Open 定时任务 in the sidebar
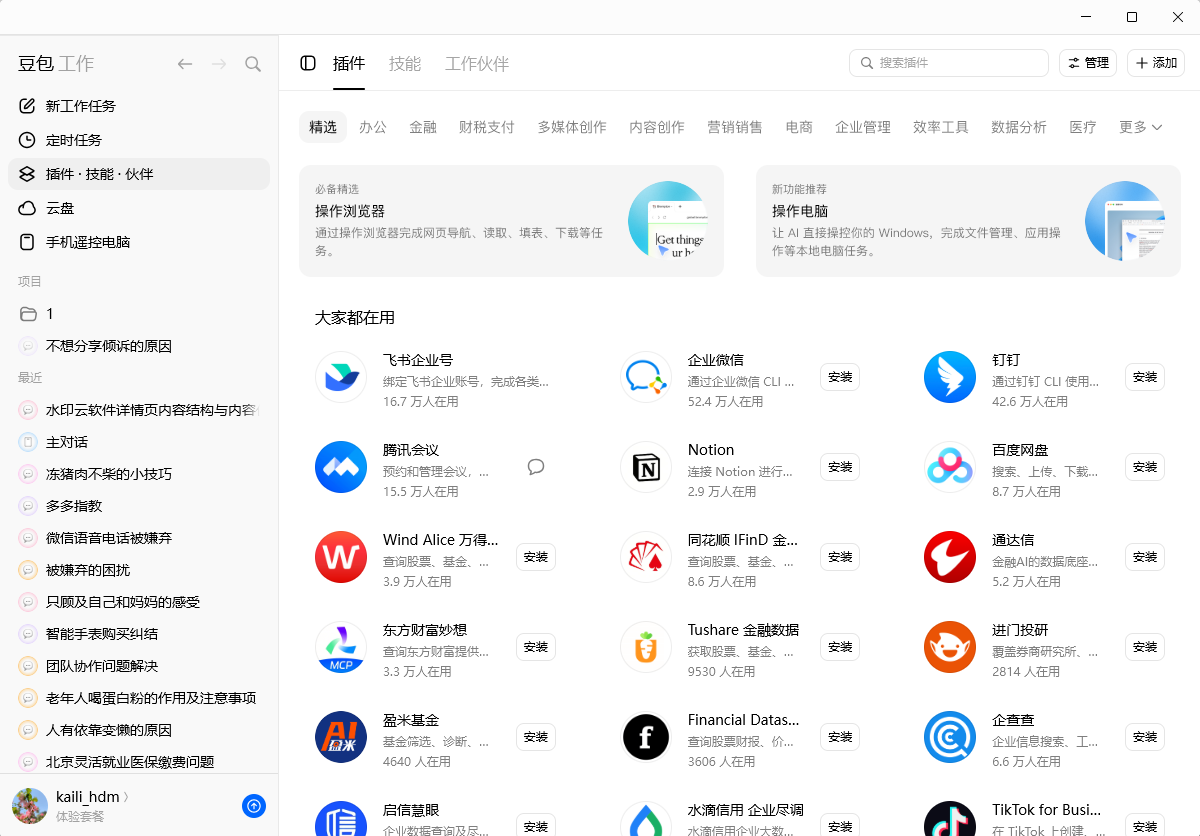Viewport: 1200px width, 836px height. click(139, 140)
